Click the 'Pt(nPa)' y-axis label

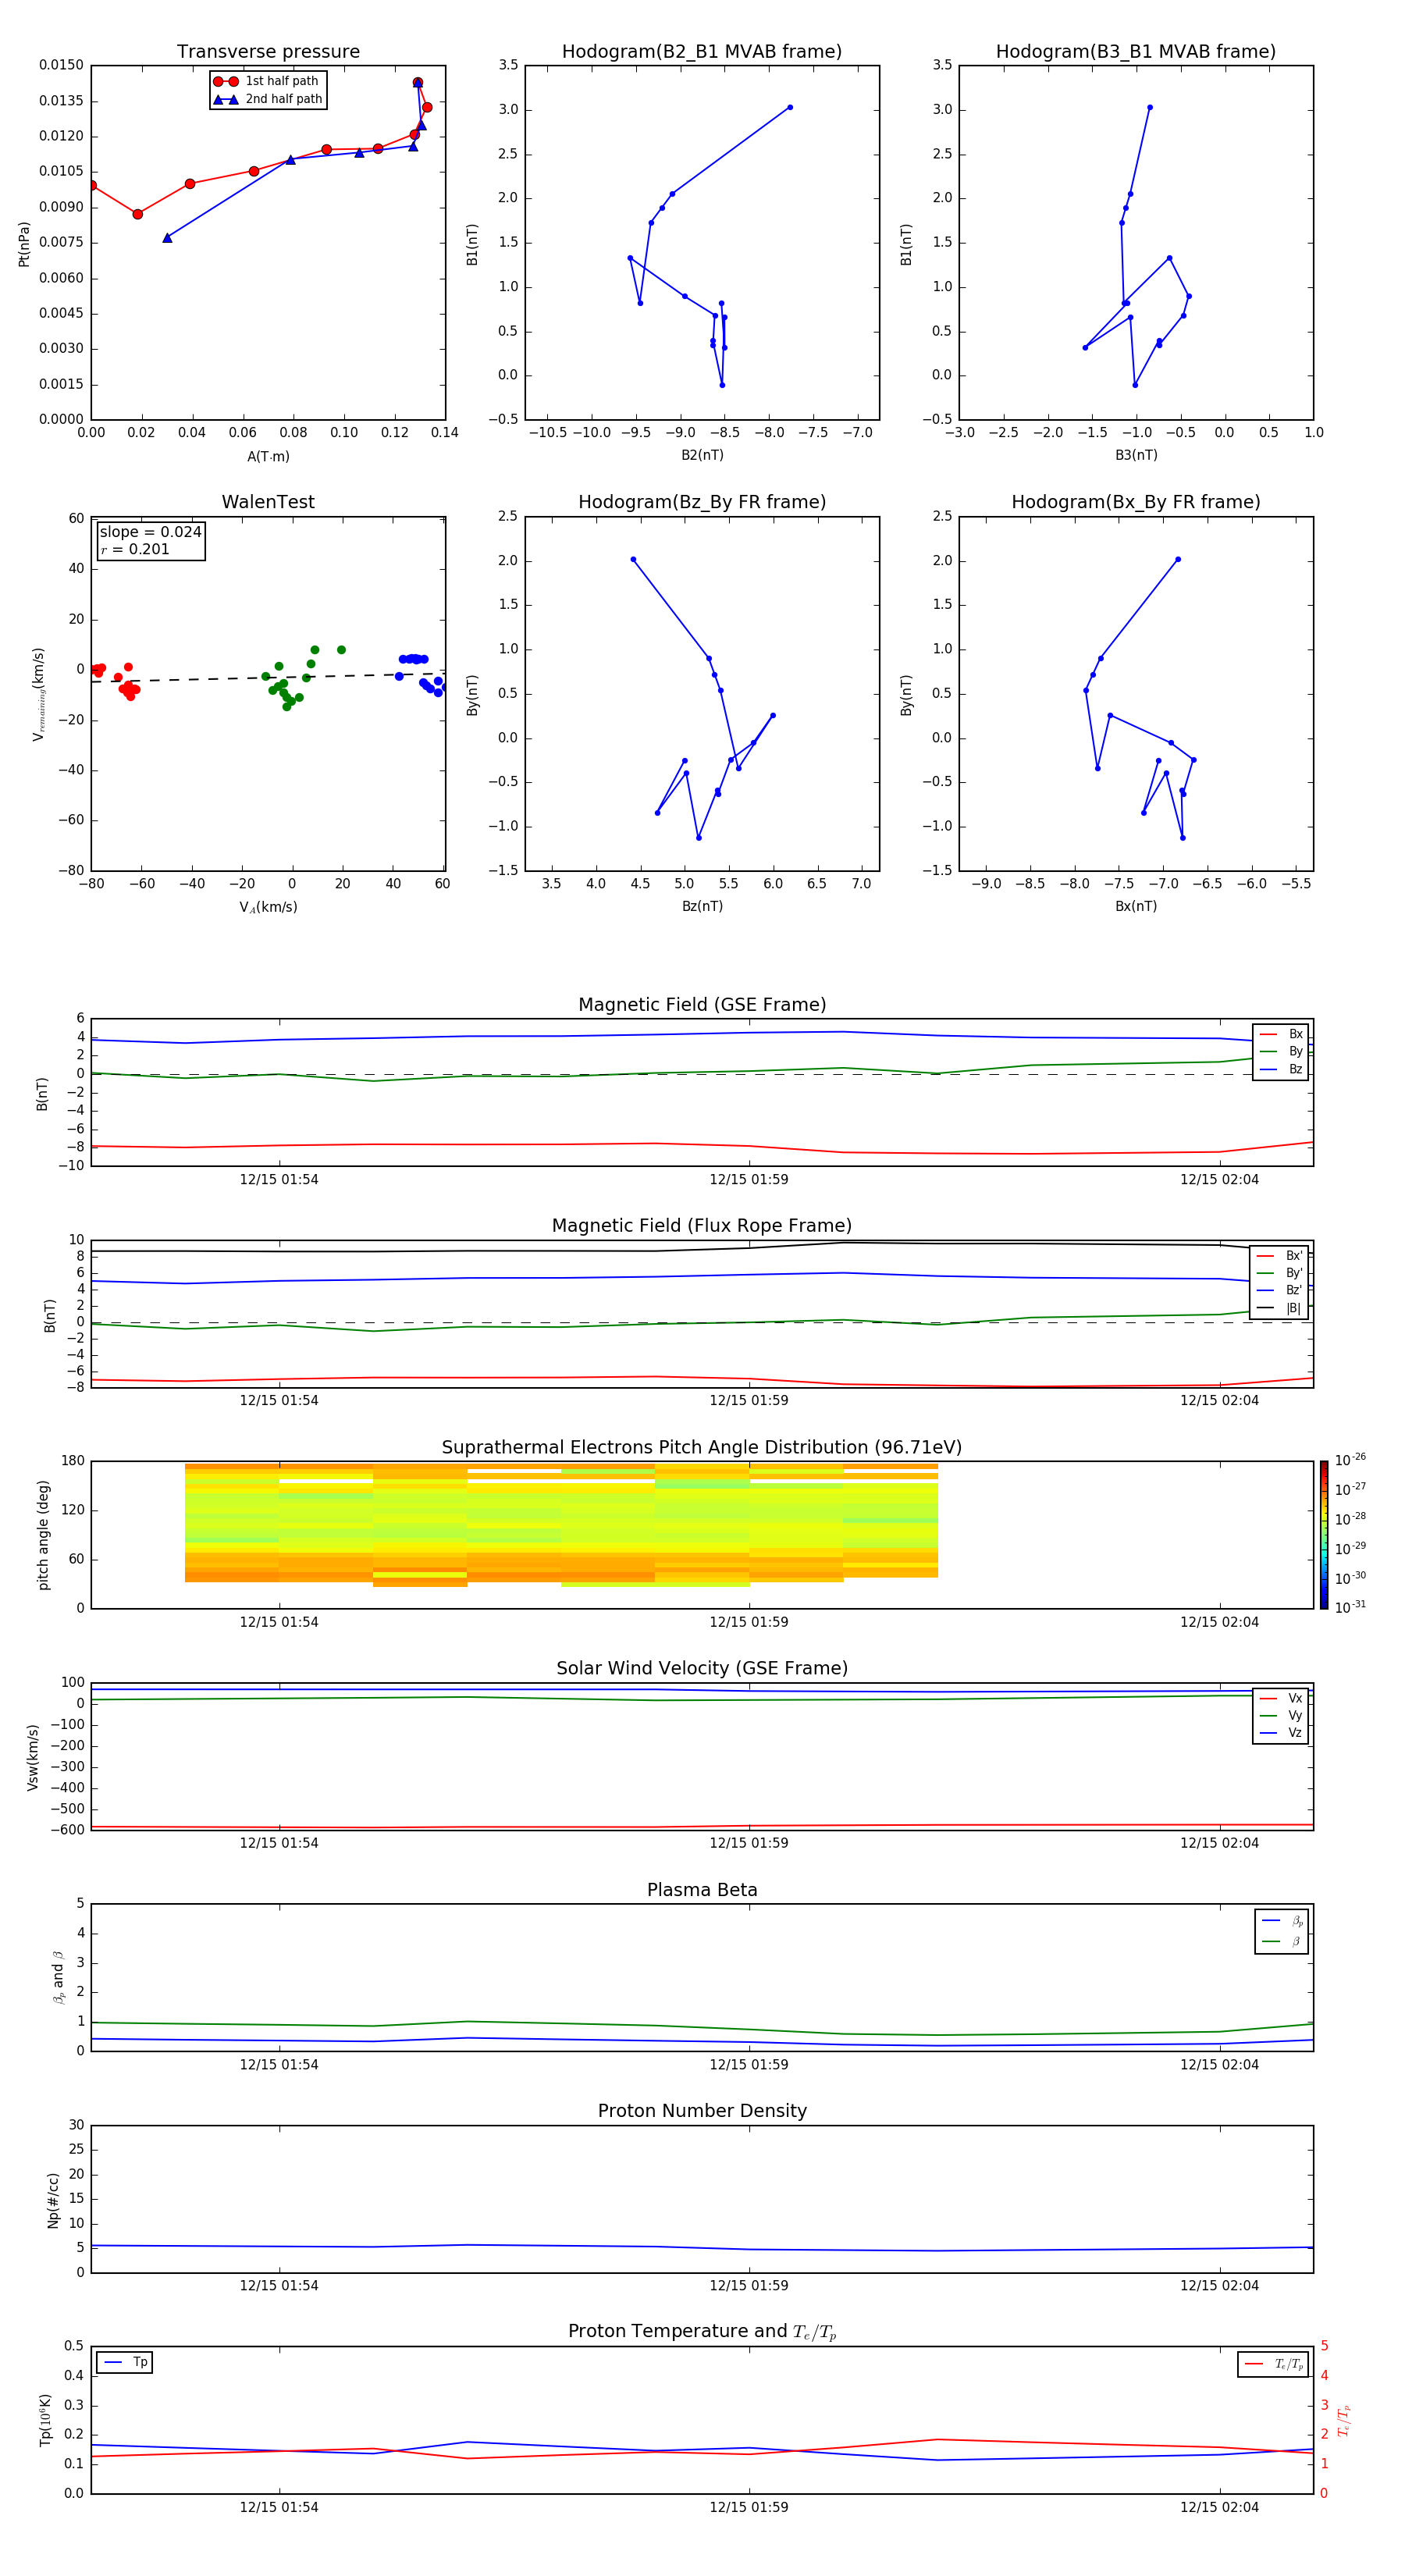pos(24,244)
